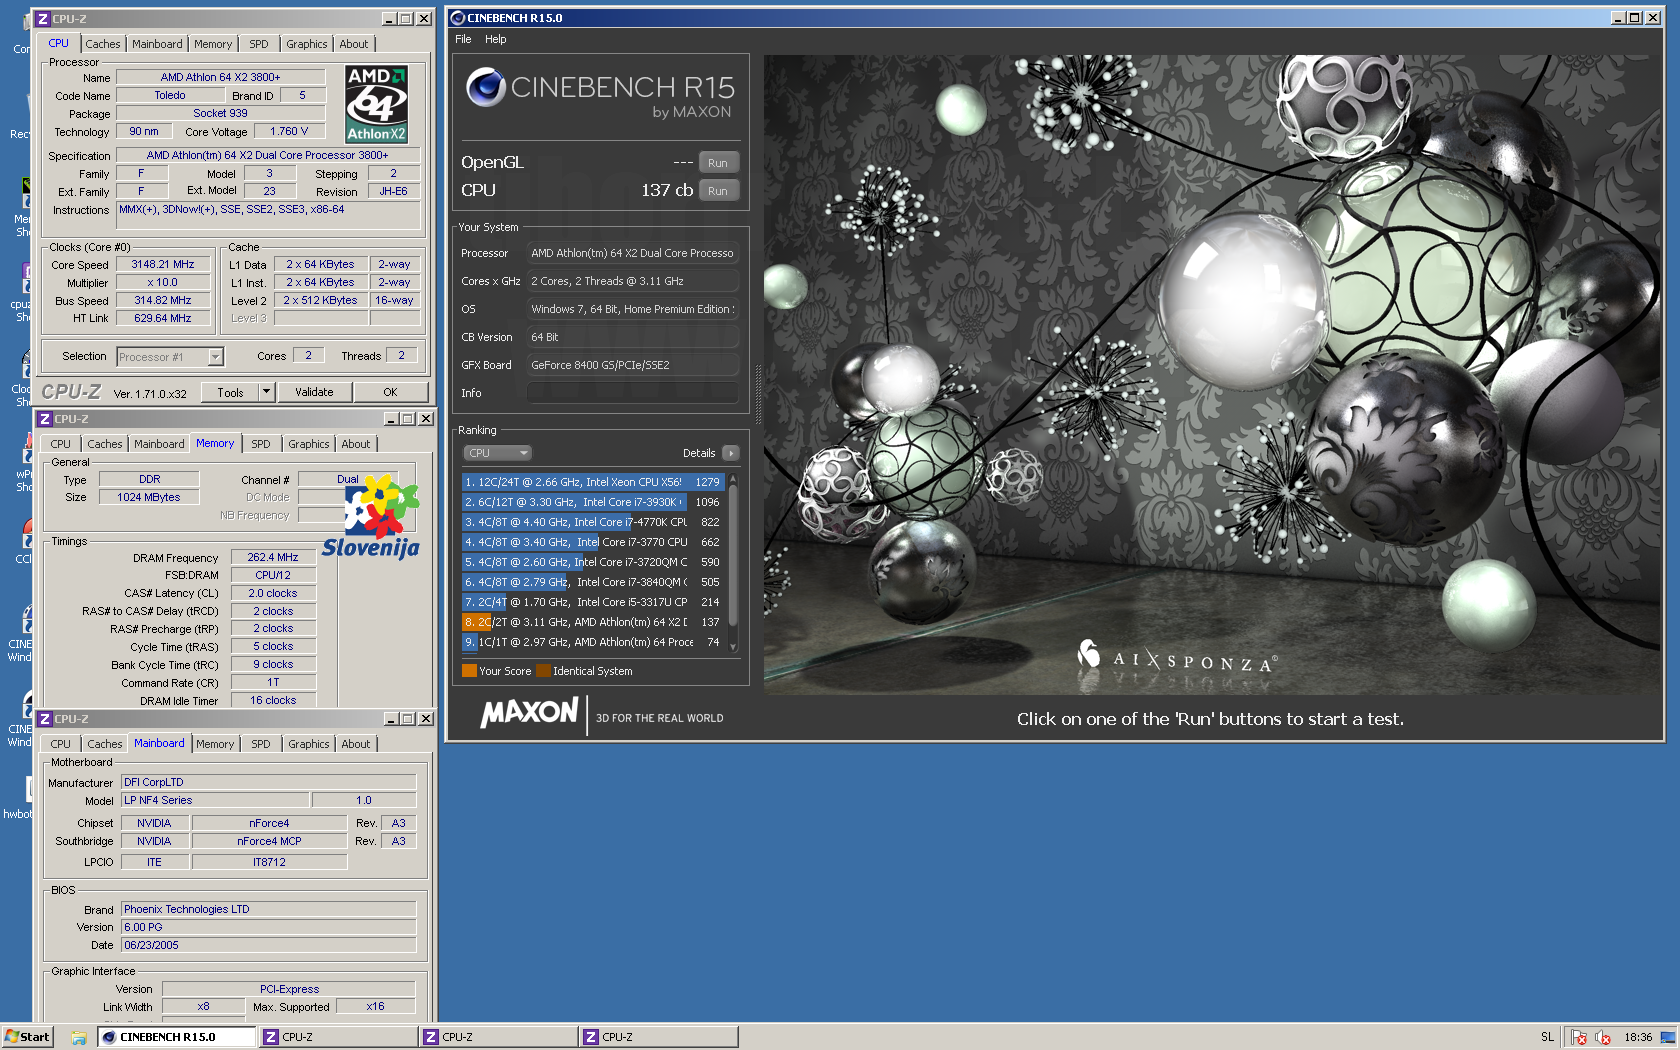Click the top CPU-Z window title icon

43,19
